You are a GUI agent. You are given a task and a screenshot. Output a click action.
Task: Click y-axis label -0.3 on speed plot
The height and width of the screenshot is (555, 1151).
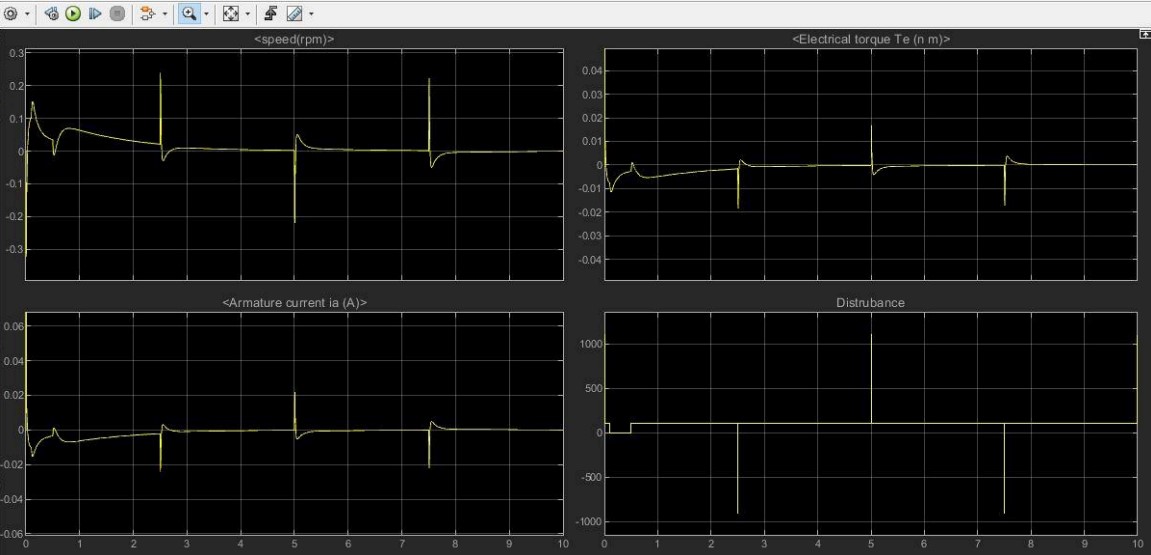point(14,250)
